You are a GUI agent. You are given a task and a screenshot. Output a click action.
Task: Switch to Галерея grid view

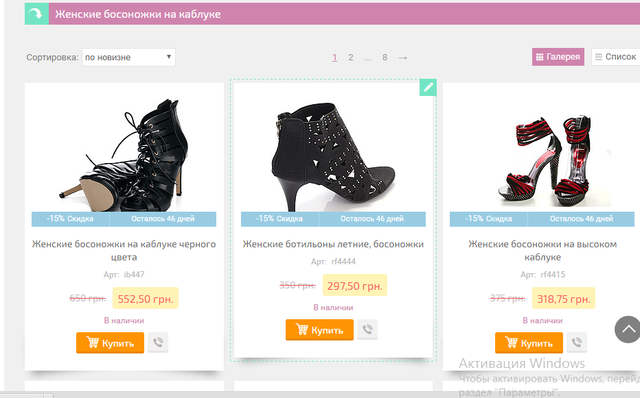click(x=558, y=57)
